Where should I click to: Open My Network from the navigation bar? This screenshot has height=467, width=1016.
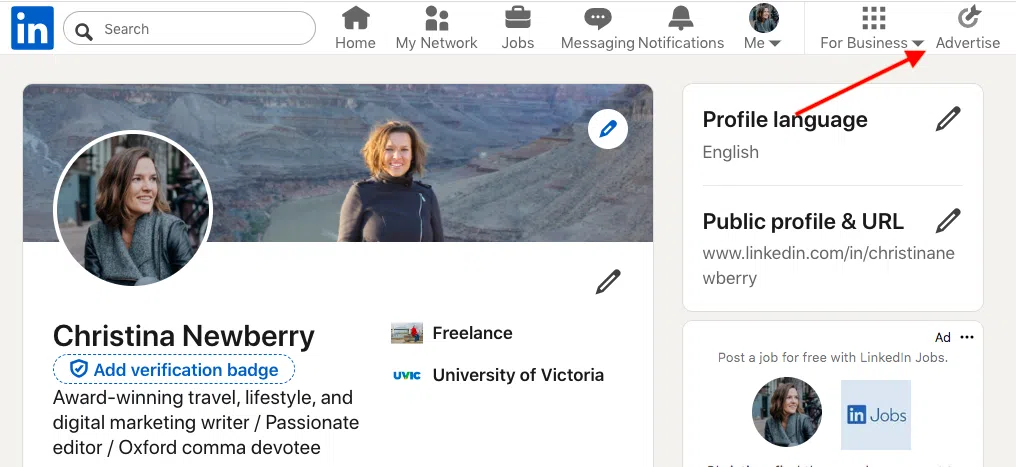click(436, 19)
